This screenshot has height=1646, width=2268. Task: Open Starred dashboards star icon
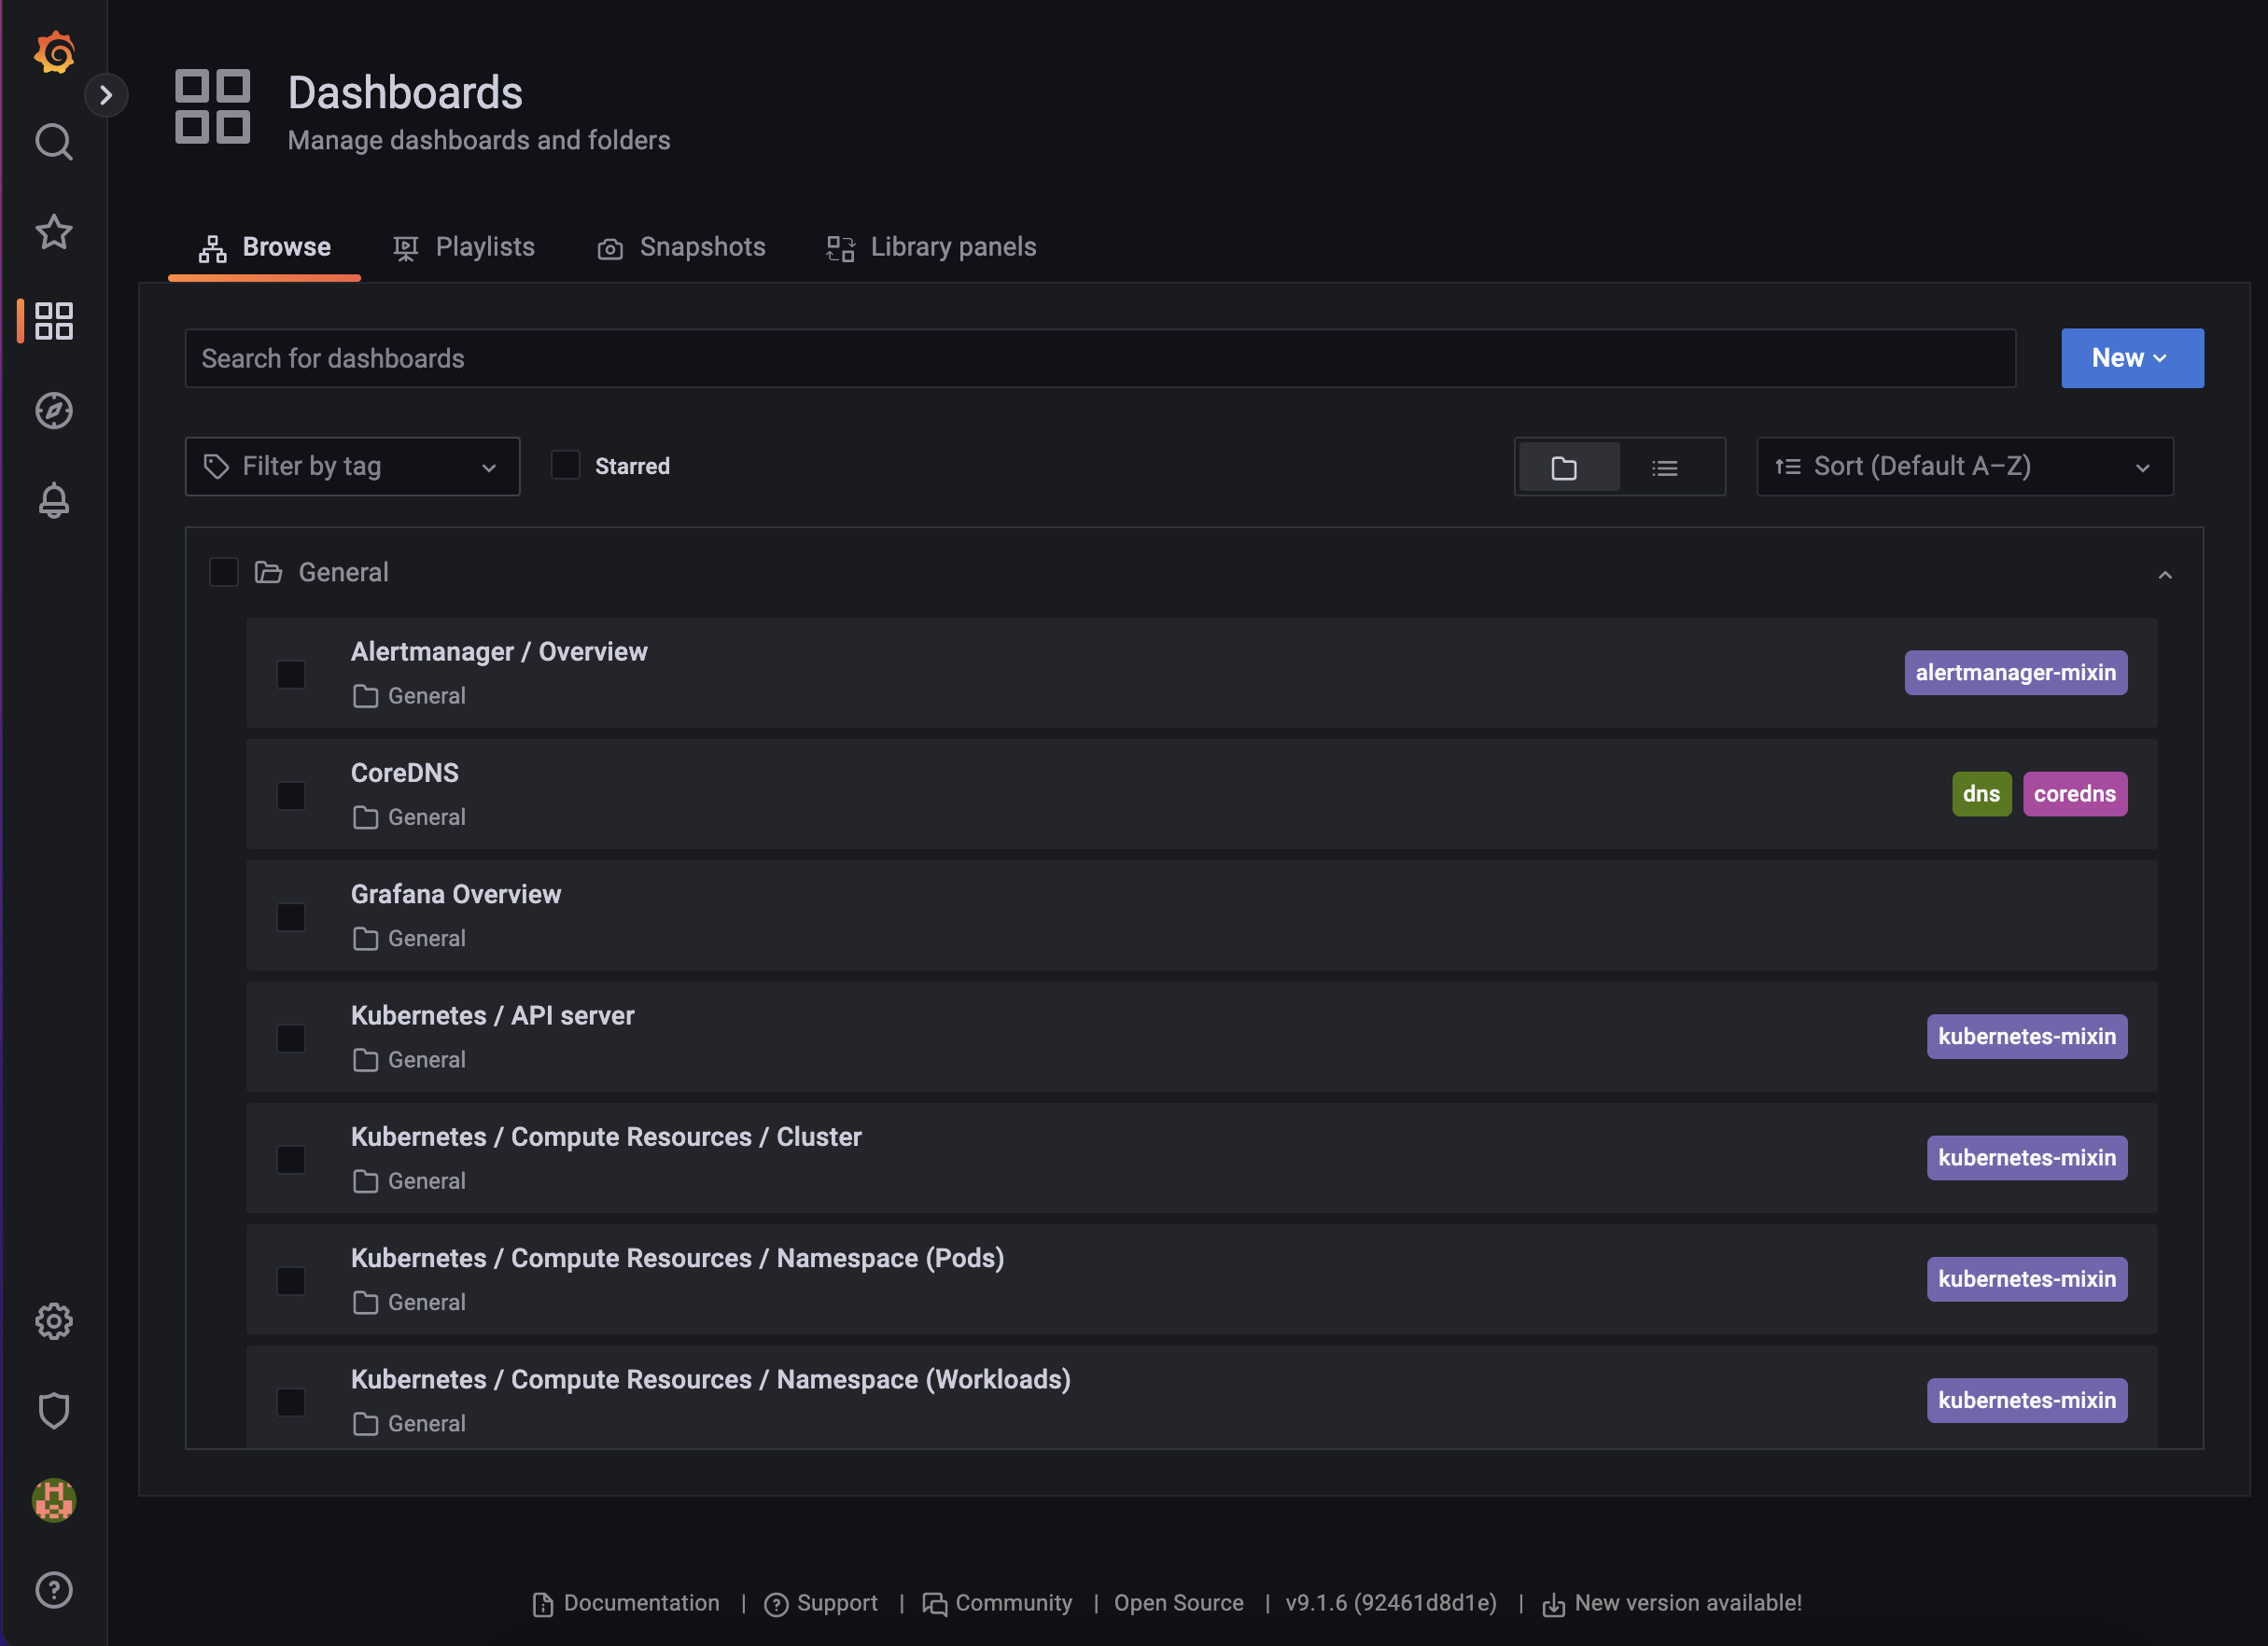[x=53, y=232]
